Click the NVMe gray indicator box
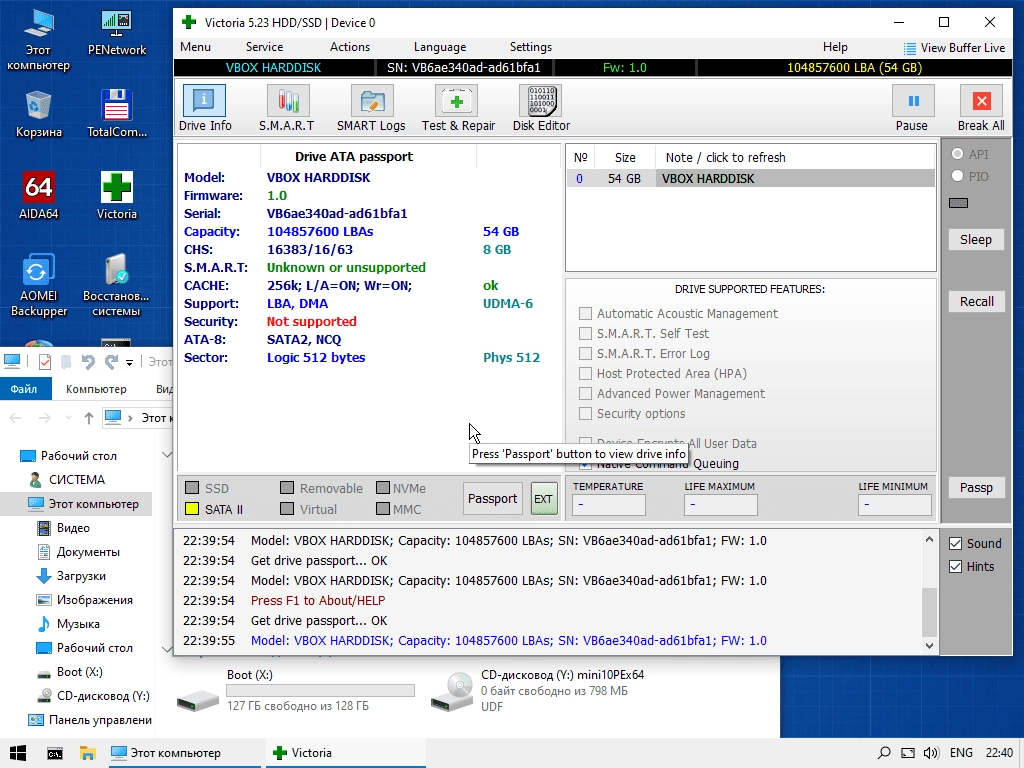This screenshot has width=1024, height=768. click(x=383, y=488)
